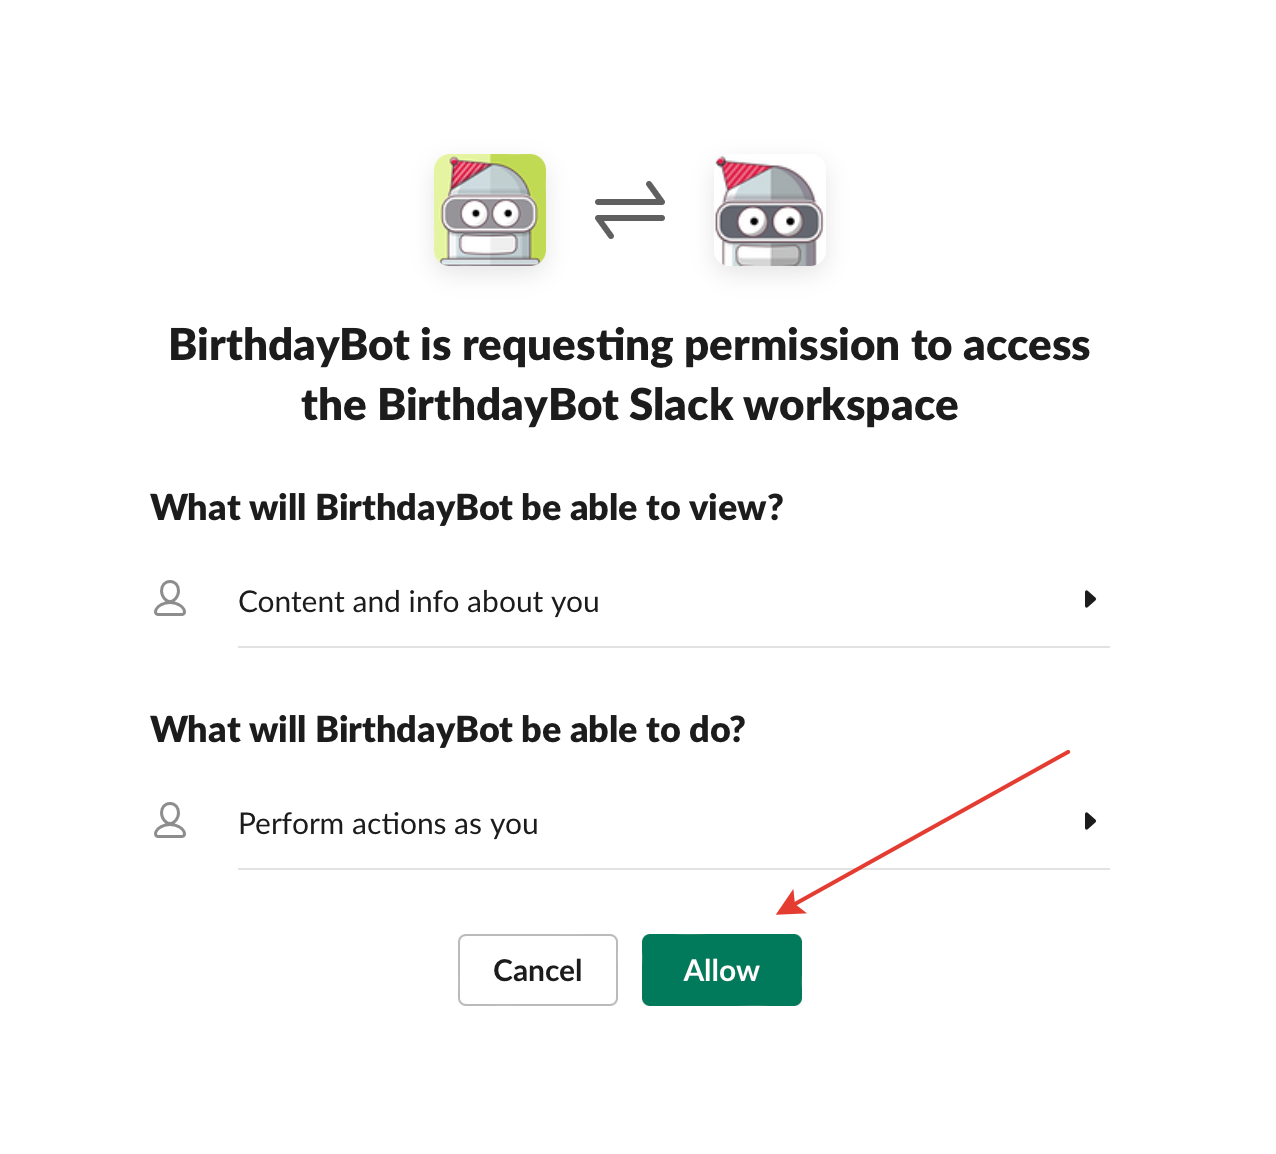Click the person icon beside Content and info

tap(170, 599)
